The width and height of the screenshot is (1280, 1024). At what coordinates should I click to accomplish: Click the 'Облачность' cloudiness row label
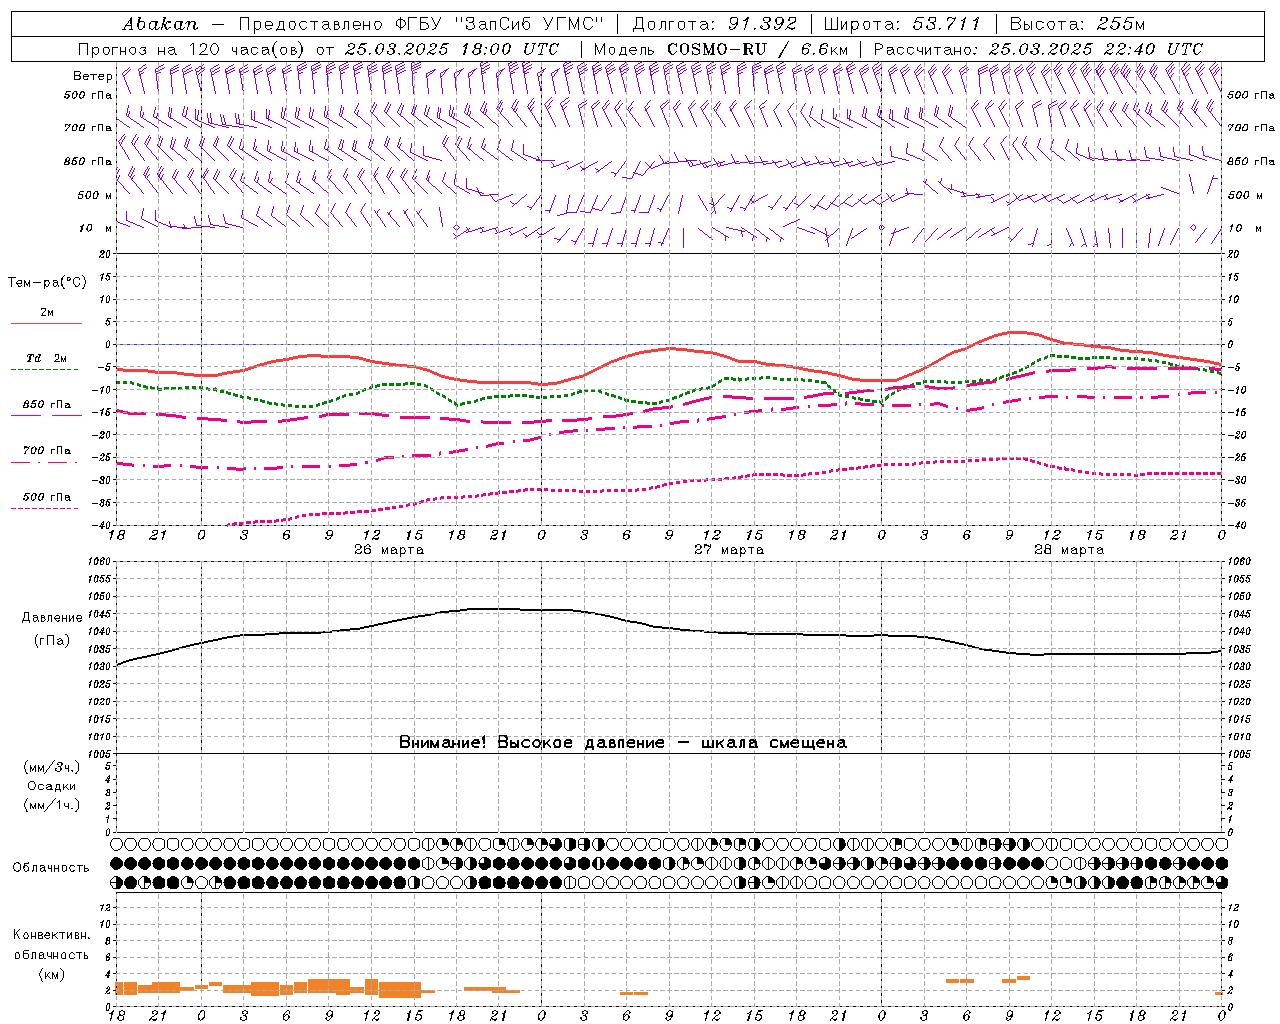click(51, 868)
